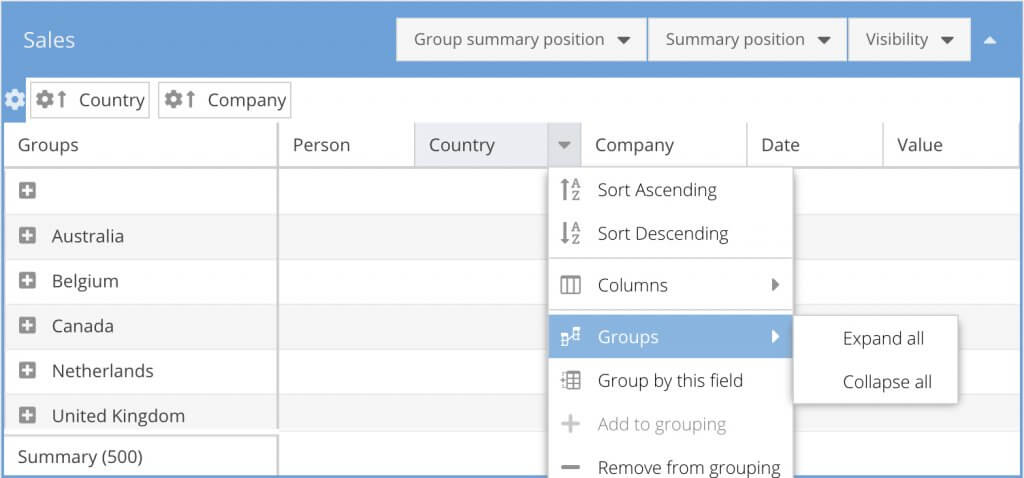
Task: Click the Columns grid icon in menu
Action: (x=570, y=285)
